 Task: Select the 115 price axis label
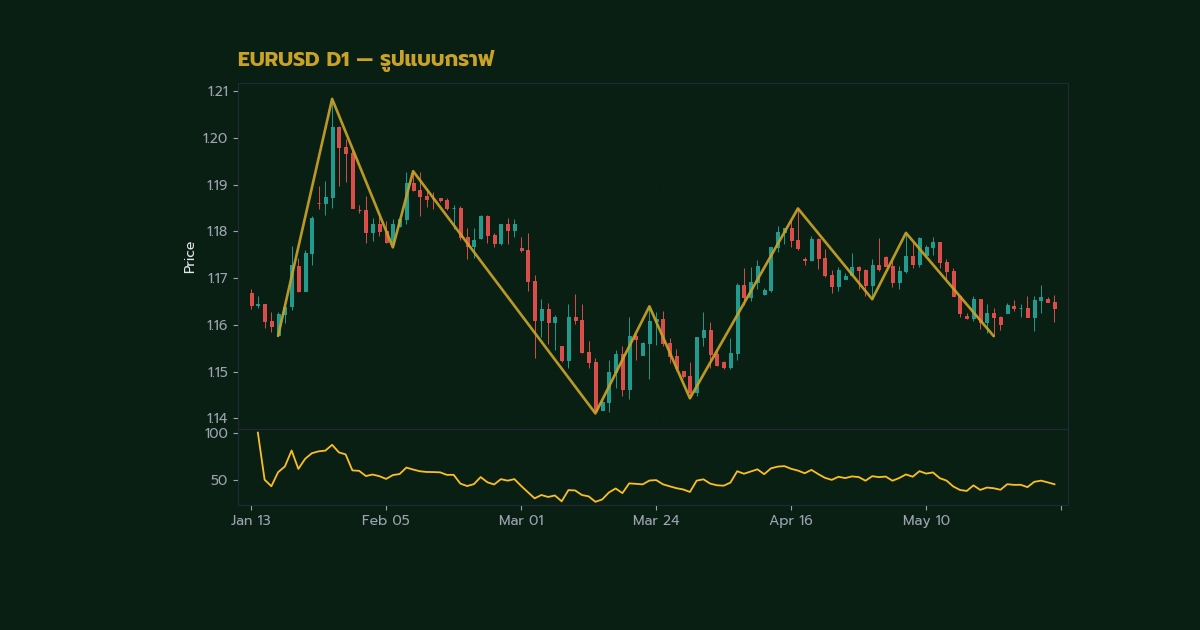[x=218, y=372]
